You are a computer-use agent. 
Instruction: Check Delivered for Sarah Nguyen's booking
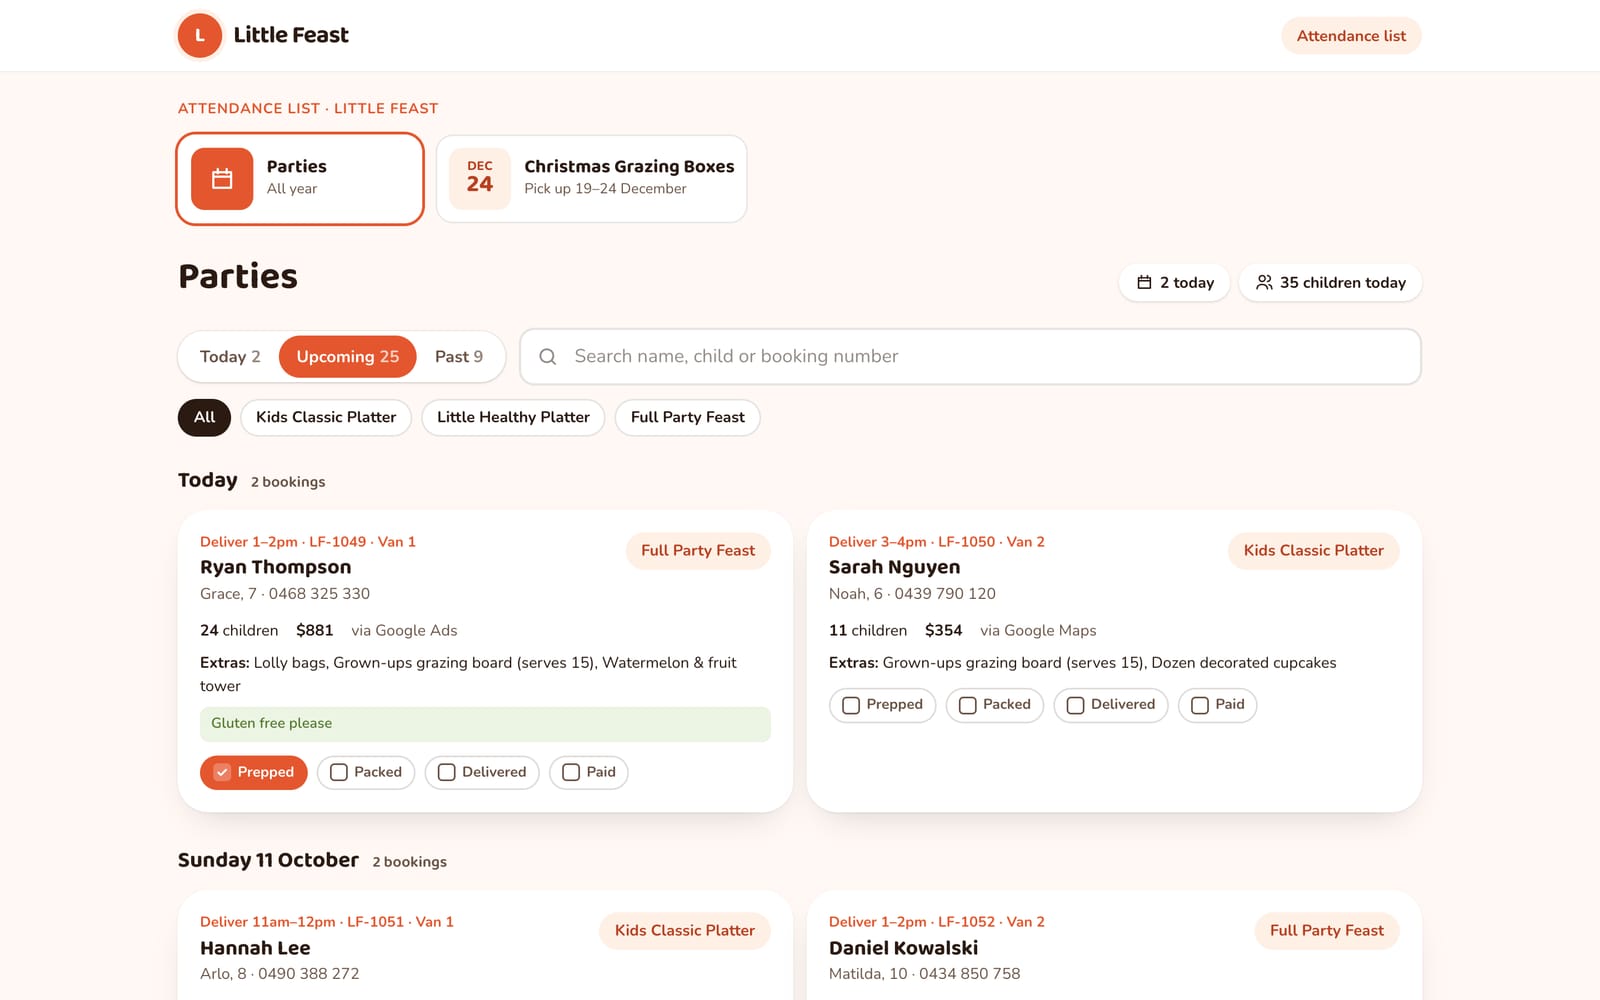(1110, 705)
